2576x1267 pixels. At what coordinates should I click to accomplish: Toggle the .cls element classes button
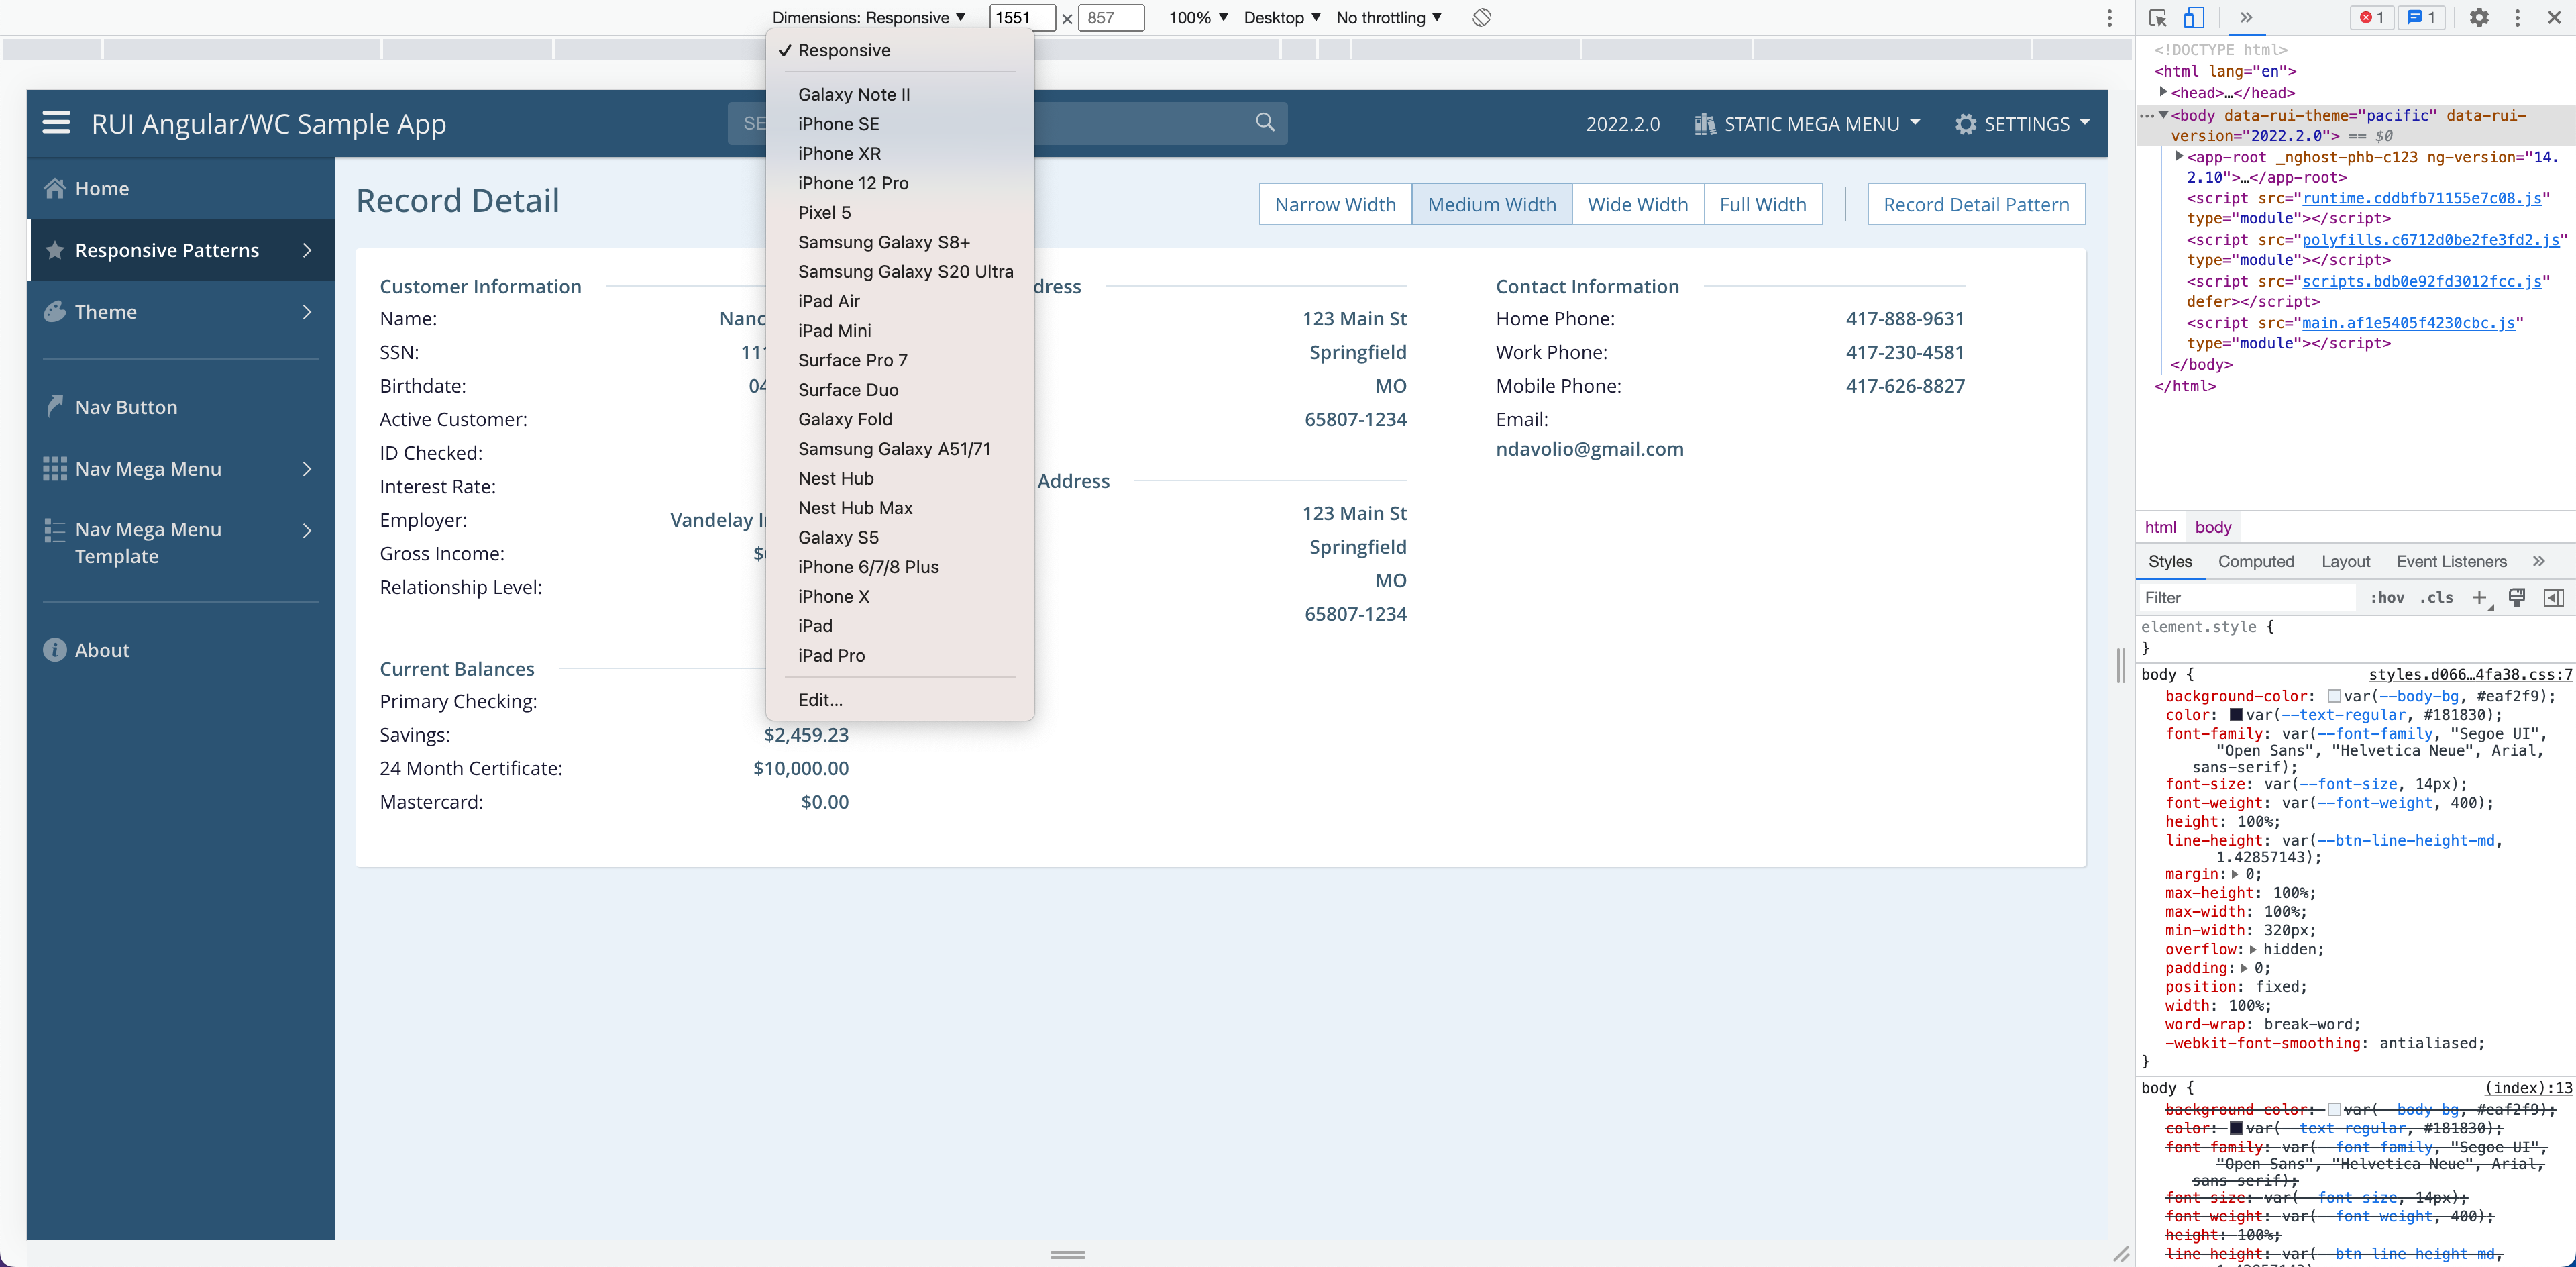[x=2436, y=597]
